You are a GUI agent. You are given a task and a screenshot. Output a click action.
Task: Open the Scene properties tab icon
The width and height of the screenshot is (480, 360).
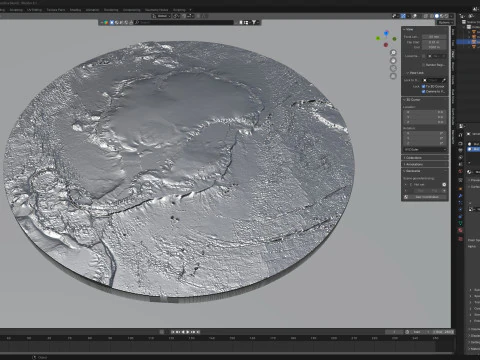click(x=461, y=164)
